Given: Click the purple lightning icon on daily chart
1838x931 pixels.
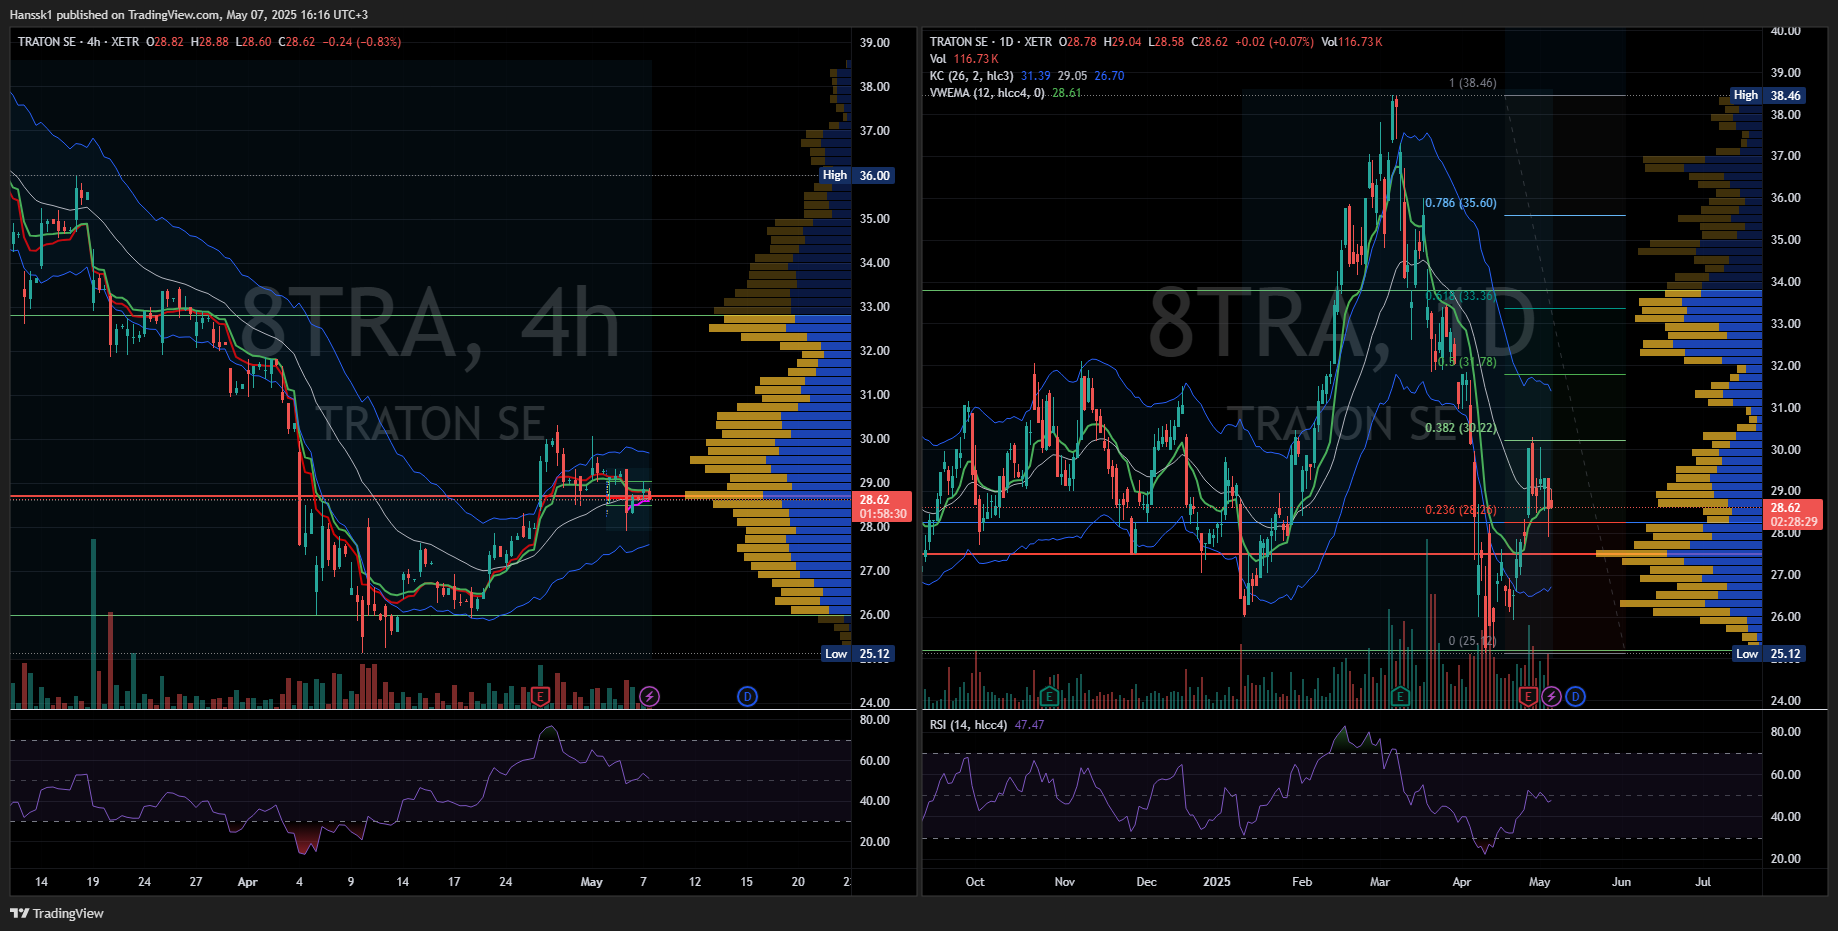Looking at the screenshot, I should pyautogui.click(x=1551, y=696).
